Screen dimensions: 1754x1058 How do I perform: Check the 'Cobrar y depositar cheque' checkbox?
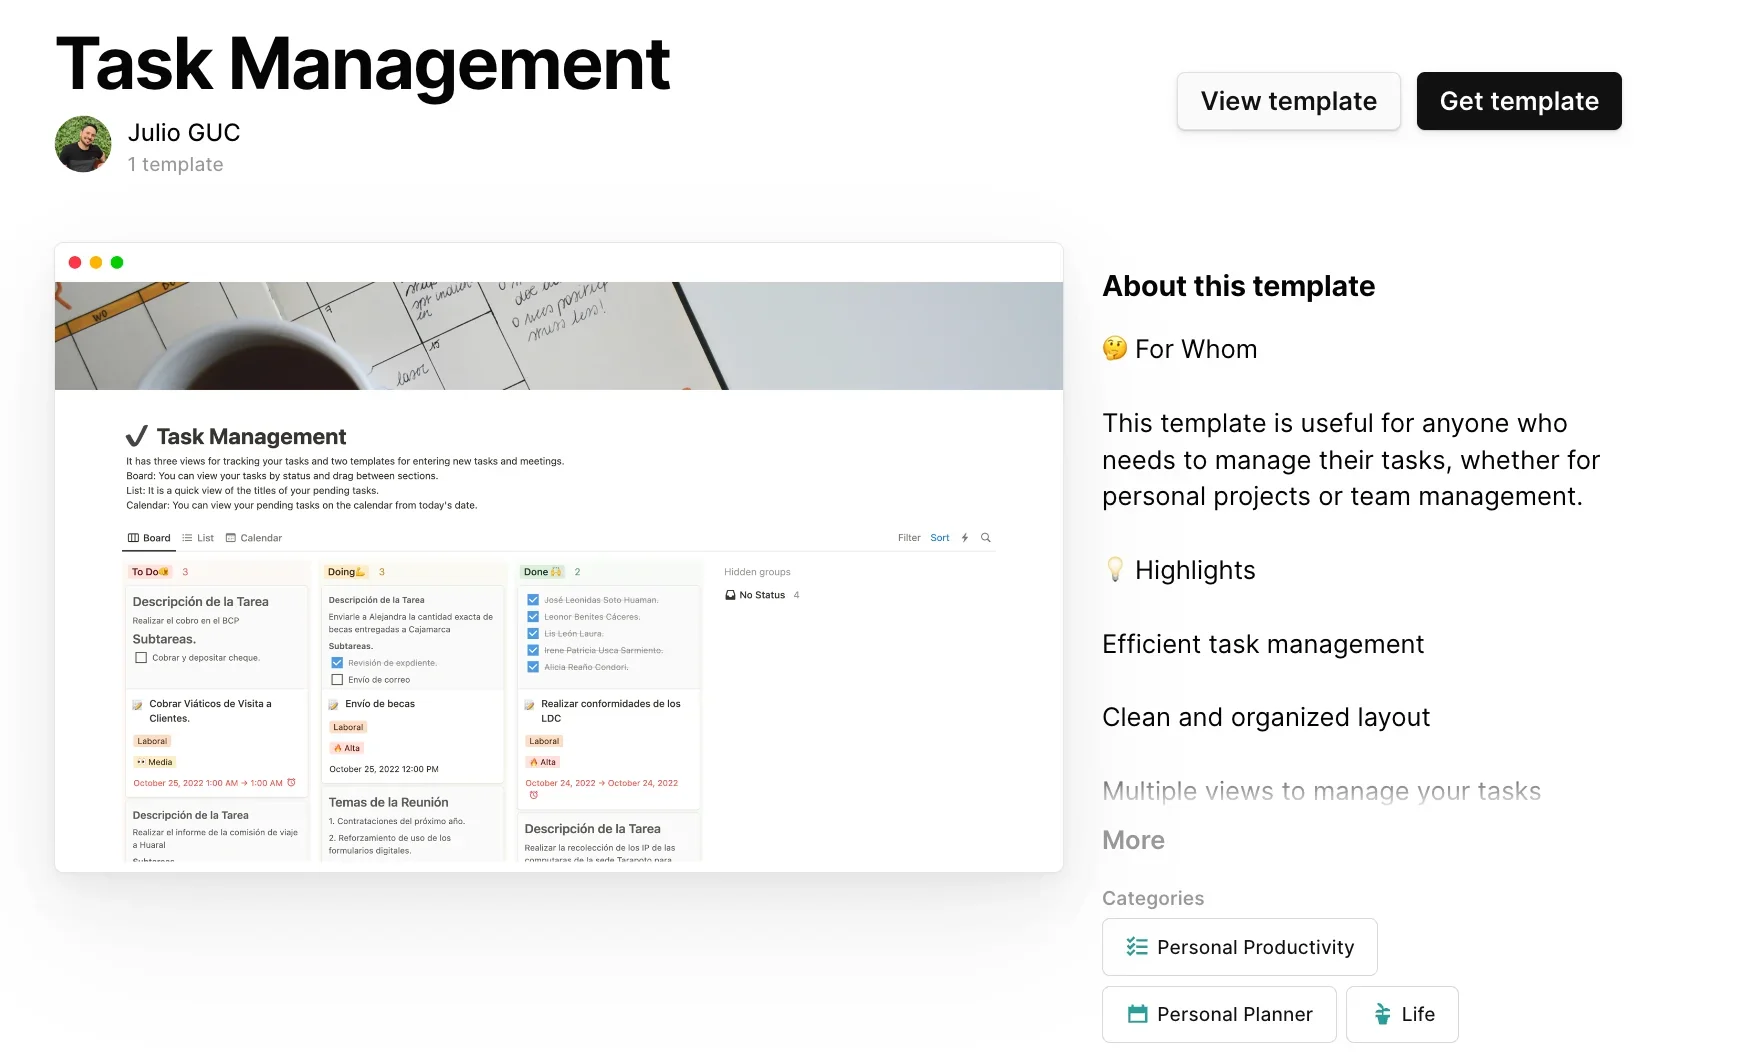coord(141,658)
